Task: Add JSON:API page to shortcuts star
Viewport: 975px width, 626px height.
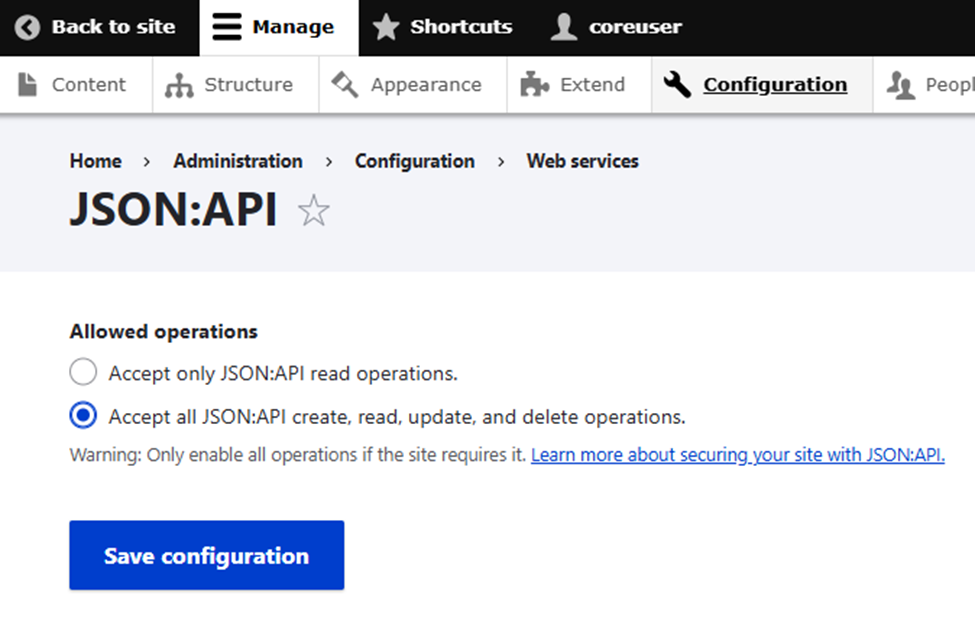Action: [314, 211]
